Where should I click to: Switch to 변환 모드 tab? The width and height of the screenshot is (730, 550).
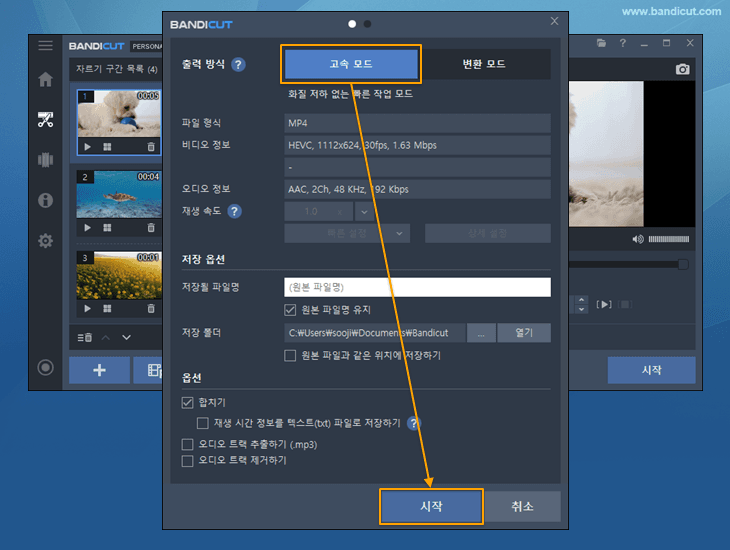(484, 64)
